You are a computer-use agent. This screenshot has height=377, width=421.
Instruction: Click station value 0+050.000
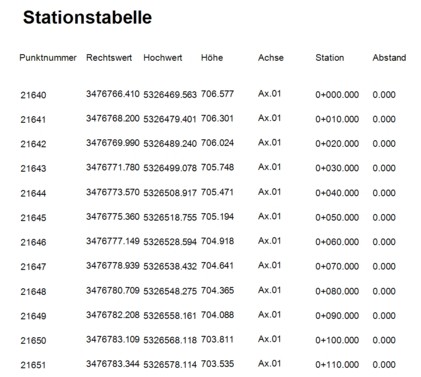(337, 217)
